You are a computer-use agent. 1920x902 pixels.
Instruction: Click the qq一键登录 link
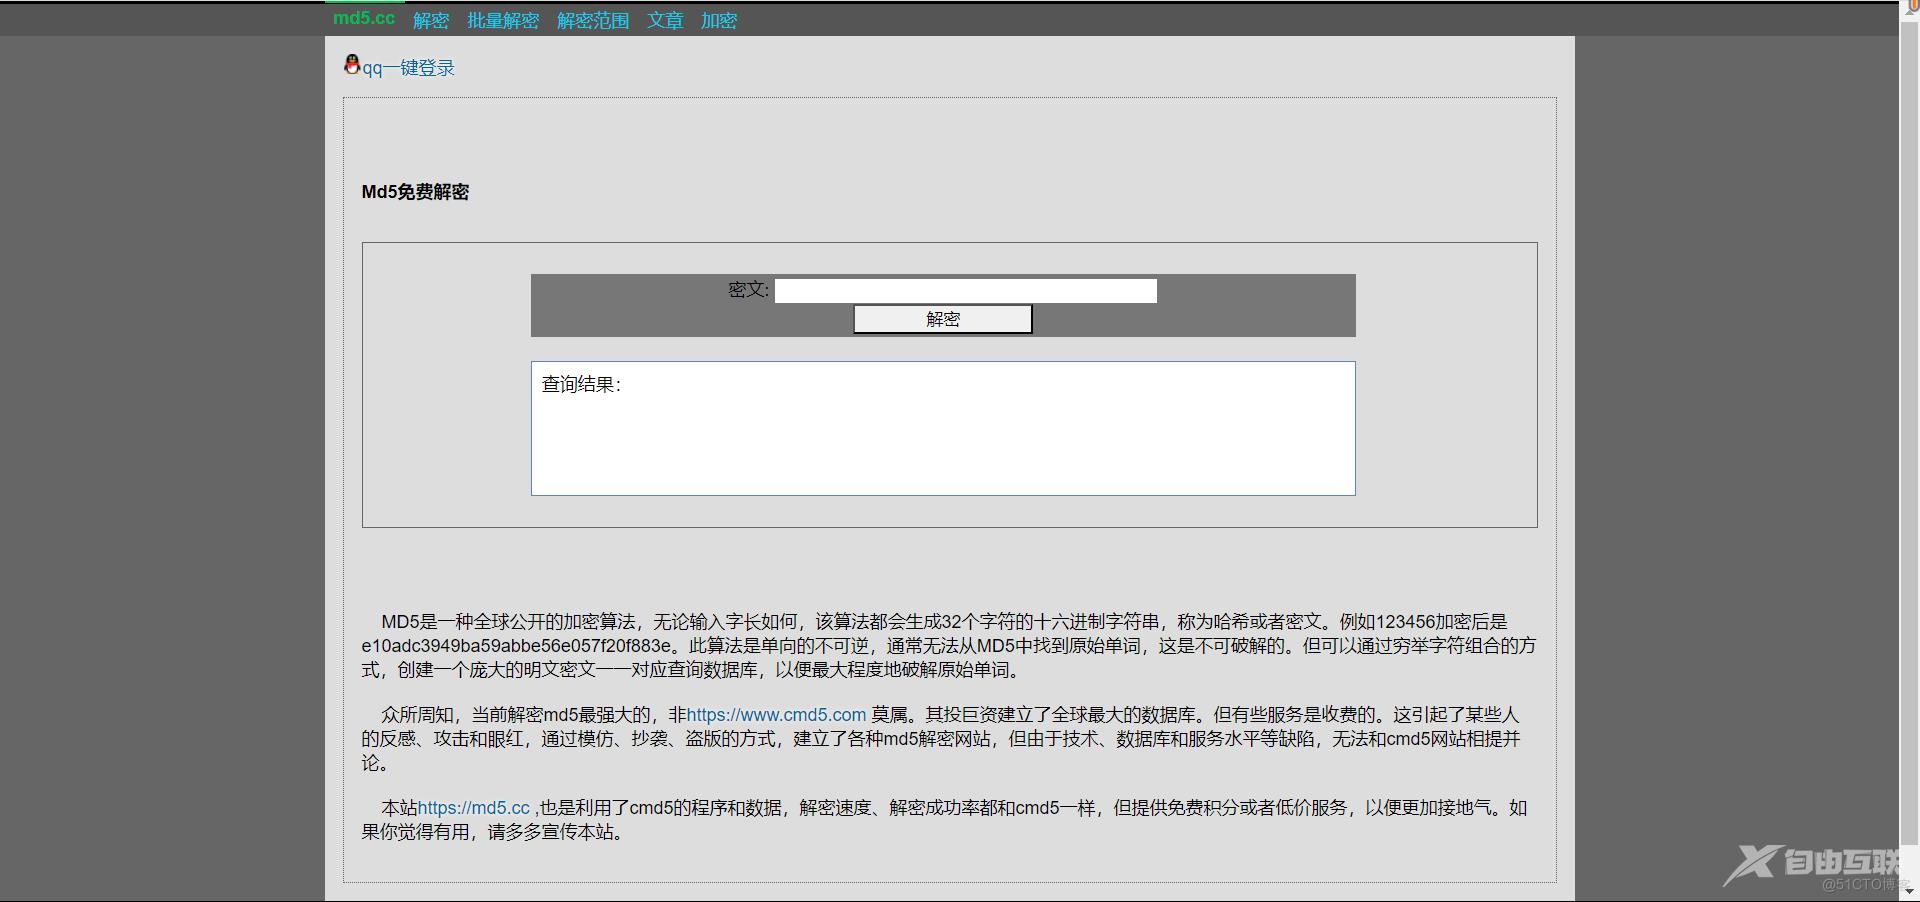click(408, 68)
